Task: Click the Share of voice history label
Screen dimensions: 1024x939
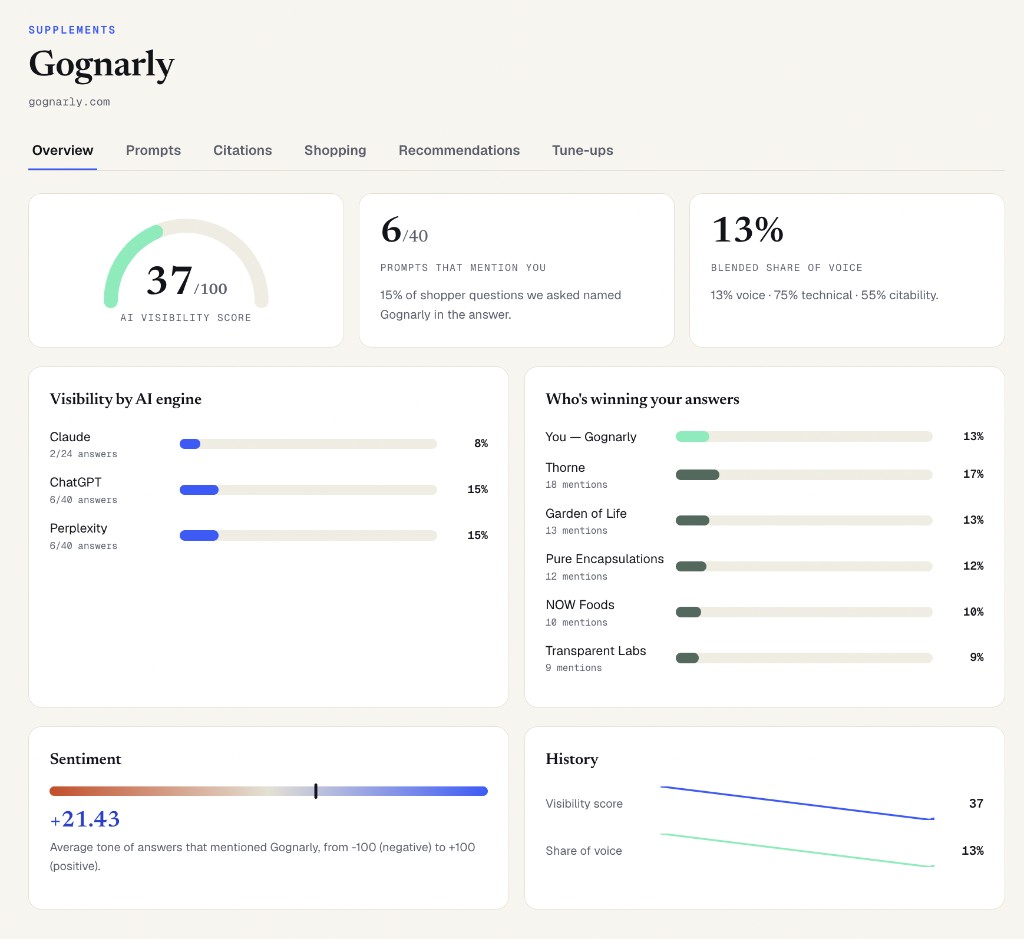Action: (x=584, y=851)
